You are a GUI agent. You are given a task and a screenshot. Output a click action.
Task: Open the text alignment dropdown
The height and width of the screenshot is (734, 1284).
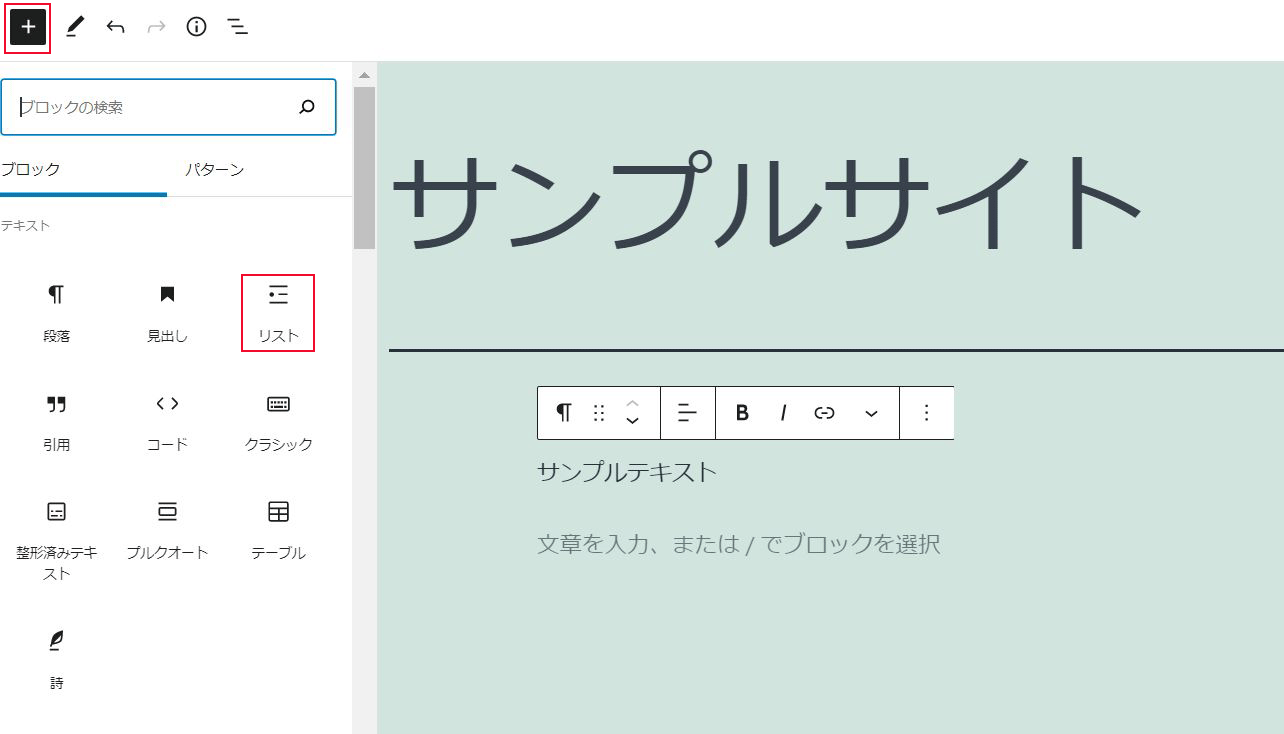coord(687,413)
